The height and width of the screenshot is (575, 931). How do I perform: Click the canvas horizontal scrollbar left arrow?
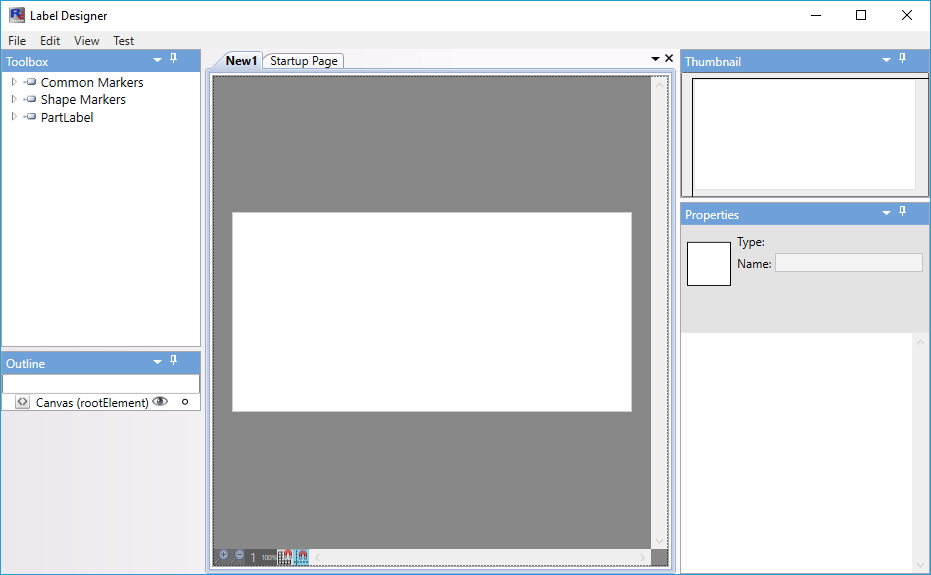point(318,557)
